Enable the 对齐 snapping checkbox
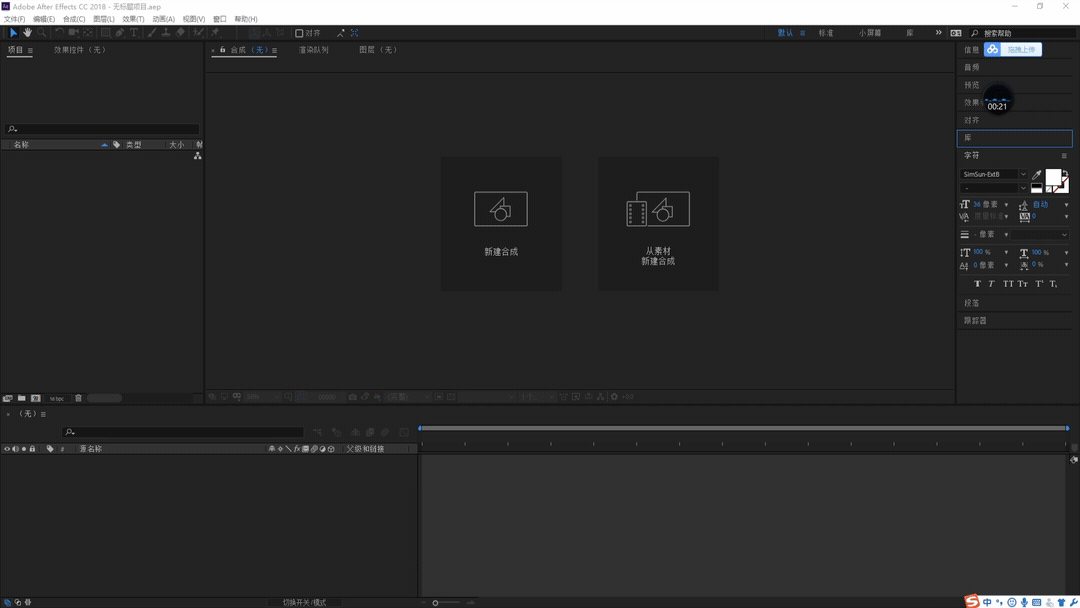The image size is (1080, 608). [x=299, y=33]
